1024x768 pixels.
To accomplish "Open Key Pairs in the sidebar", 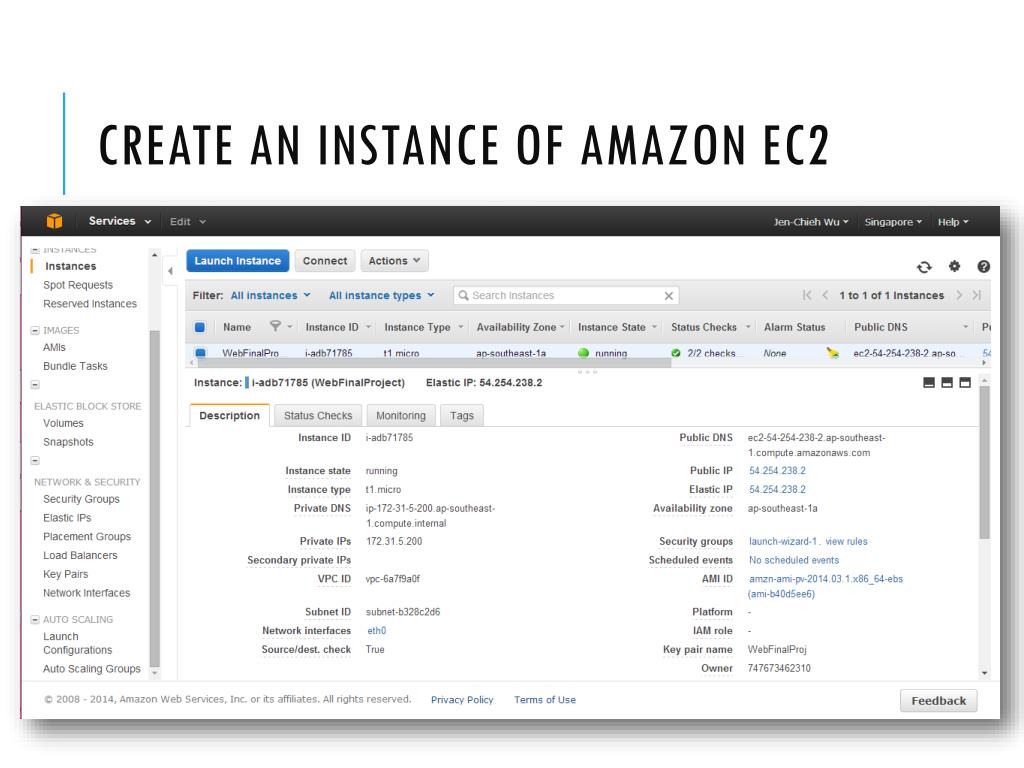I will click(65, 574).
